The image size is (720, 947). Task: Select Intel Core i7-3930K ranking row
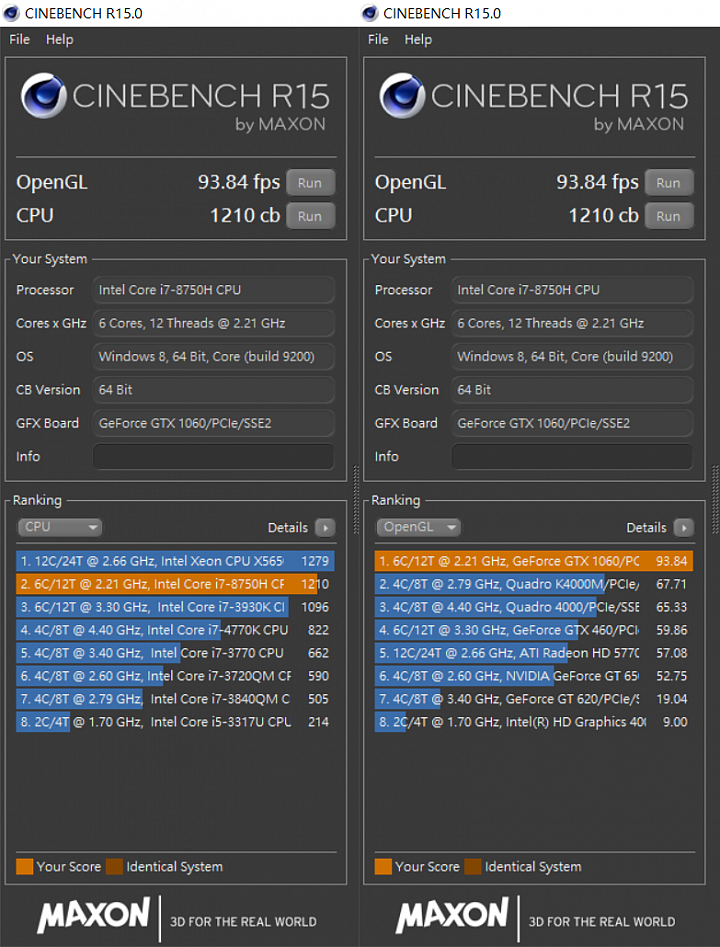(175, 607)
